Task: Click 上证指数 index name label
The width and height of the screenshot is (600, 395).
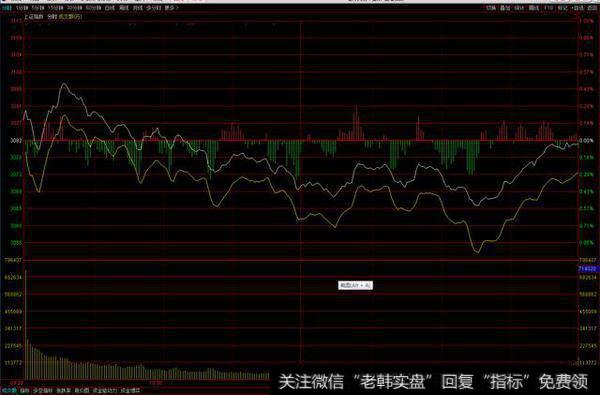Action: tap(34, 17)
